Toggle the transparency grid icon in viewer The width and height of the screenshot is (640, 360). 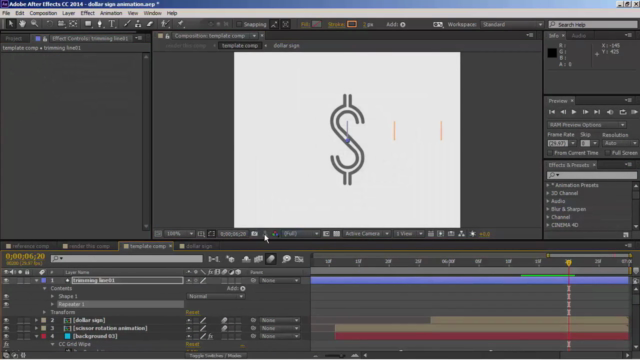click(x=336, y=234)
